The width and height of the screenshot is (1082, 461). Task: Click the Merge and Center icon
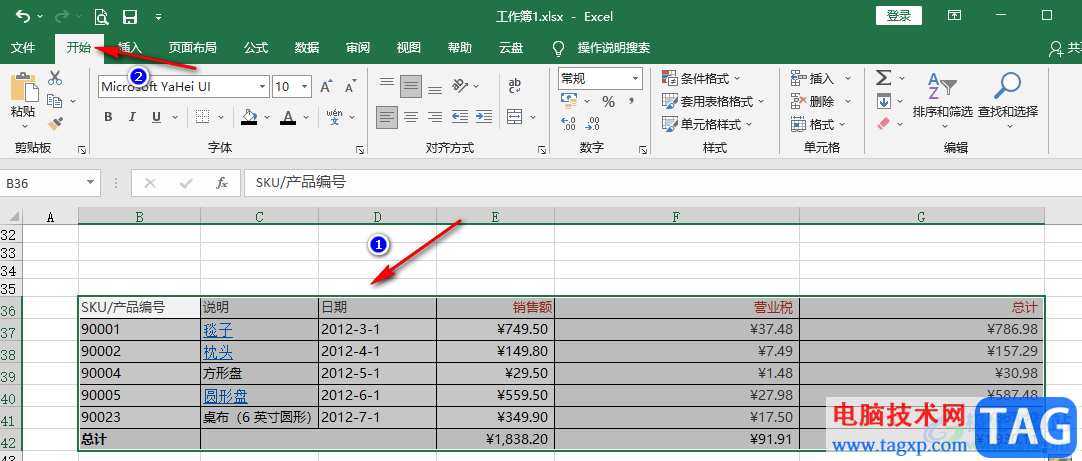click(515, 117)
